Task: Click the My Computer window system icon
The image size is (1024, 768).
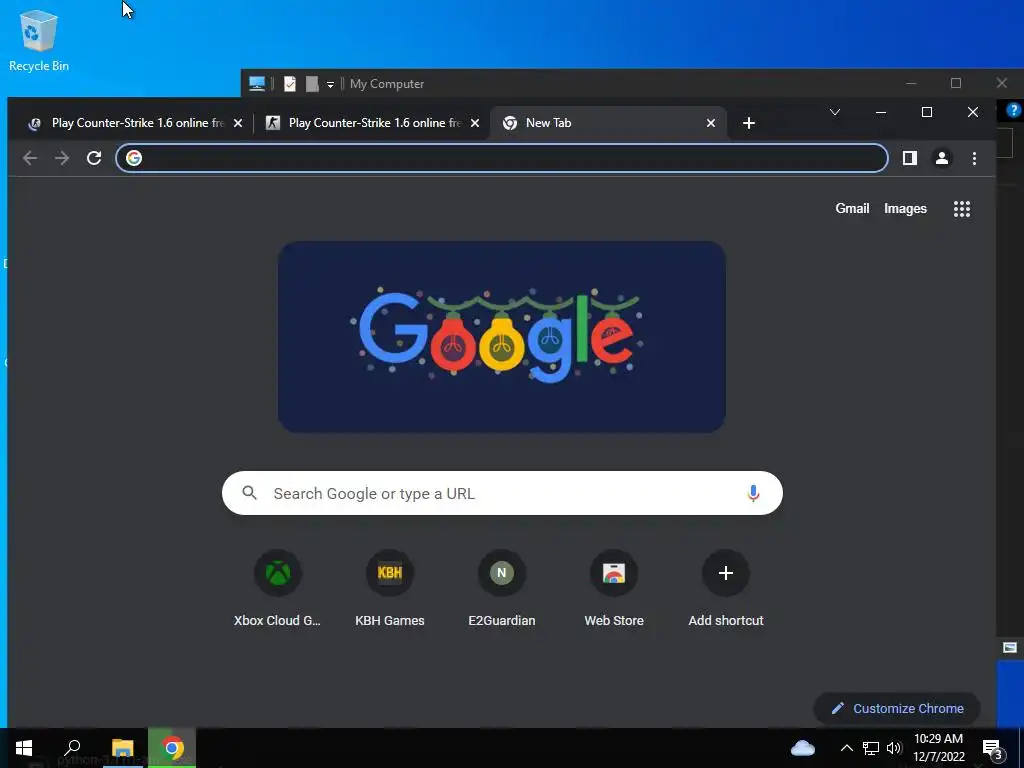Action: click(257, 84)
